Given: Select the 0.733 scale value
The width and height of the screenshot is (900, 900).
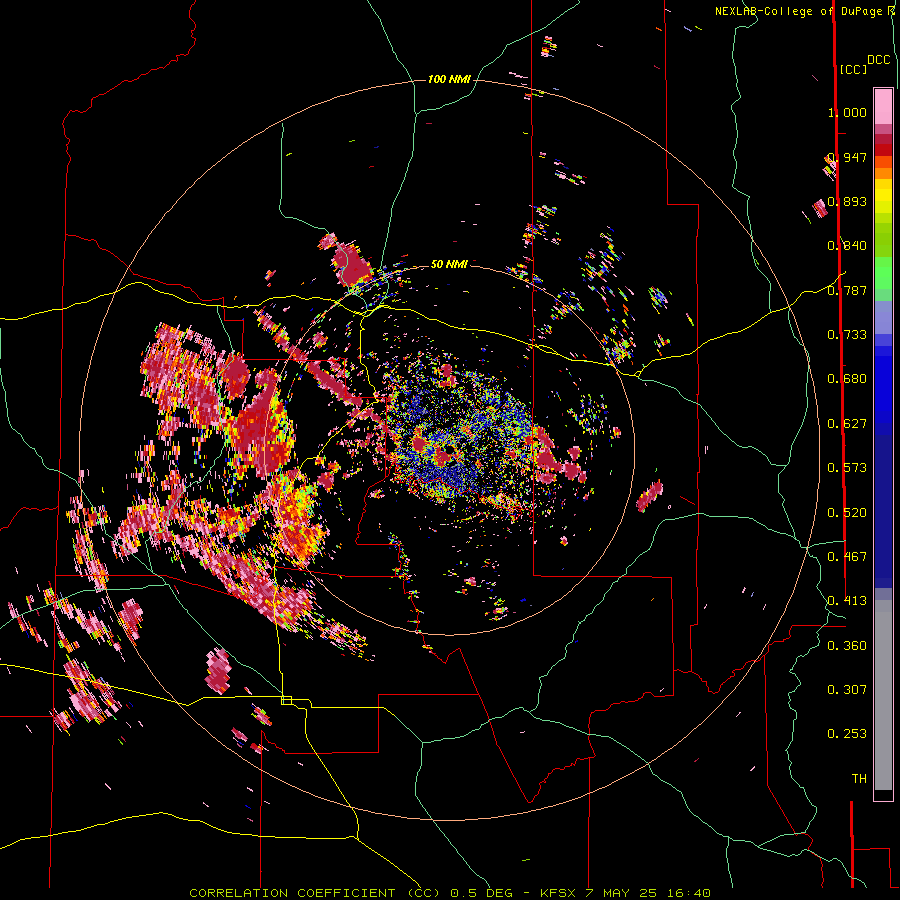Looking at the screenshot, I should pyautogui.click(x=847, y=335).
